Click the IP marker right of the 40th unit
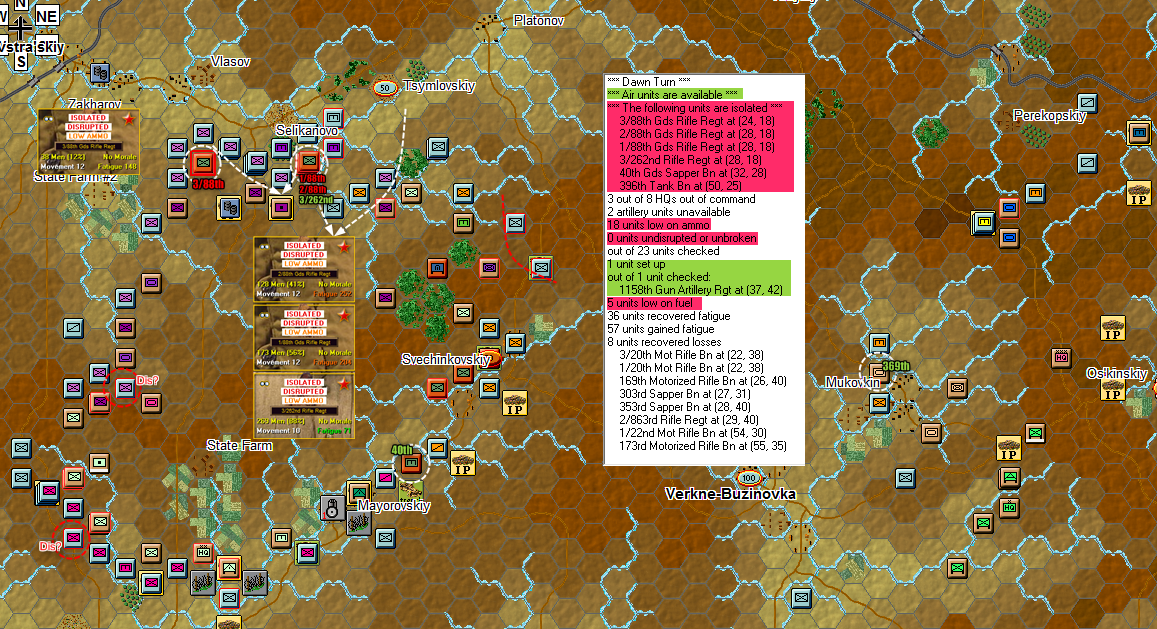This screenshot has height=629, width=1157. tap(463, 464)
